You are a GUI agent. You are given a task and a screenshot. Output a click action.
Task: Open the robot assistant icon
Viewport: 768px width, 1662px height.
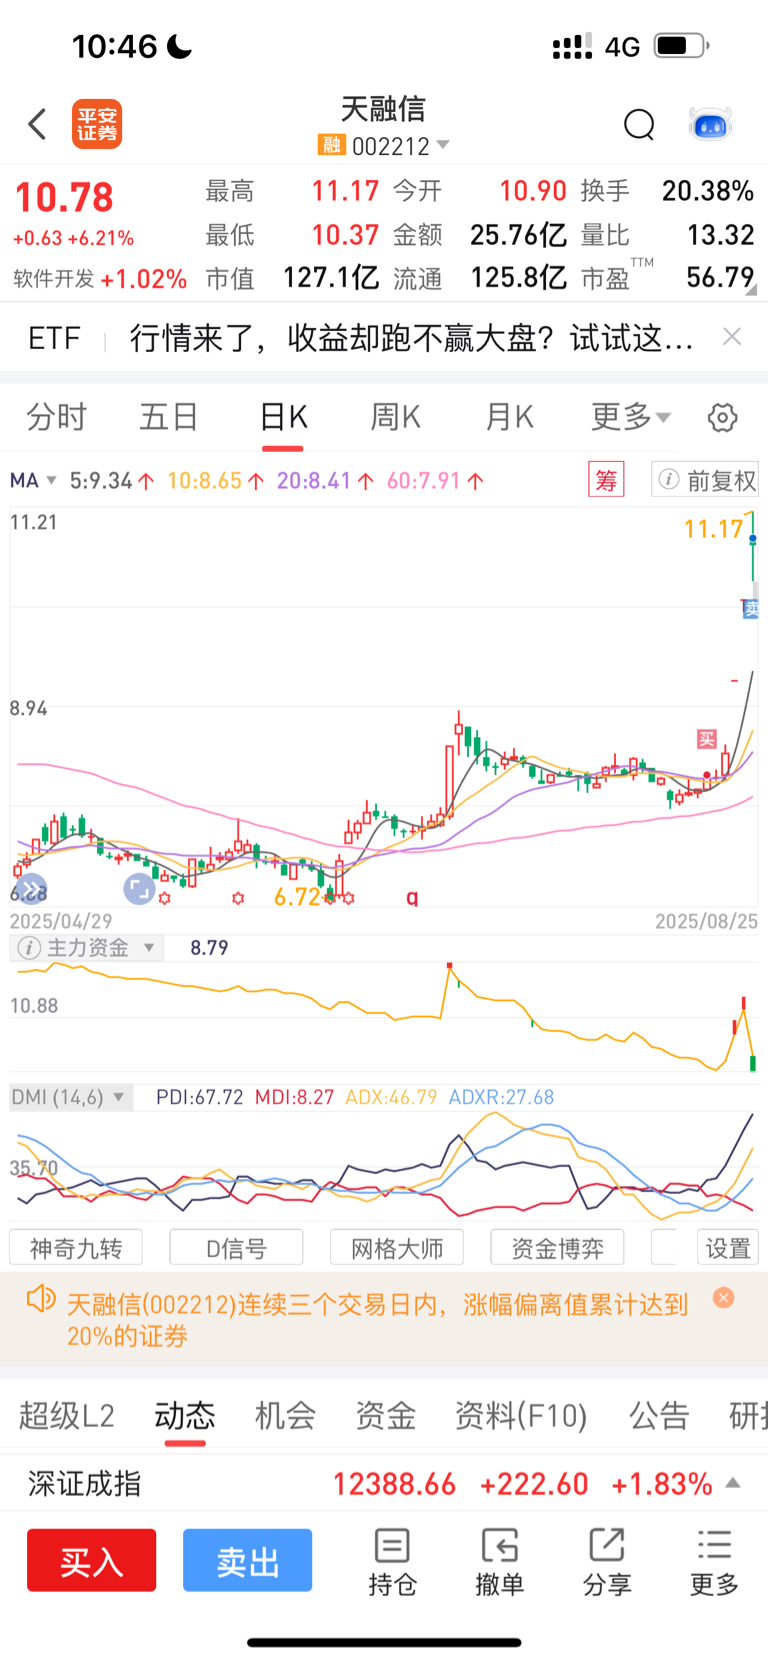click(711, 125)
